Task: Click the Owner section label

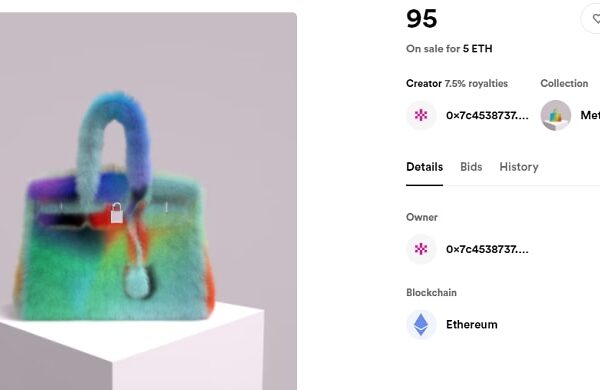Action: click(x=422, y=217)
